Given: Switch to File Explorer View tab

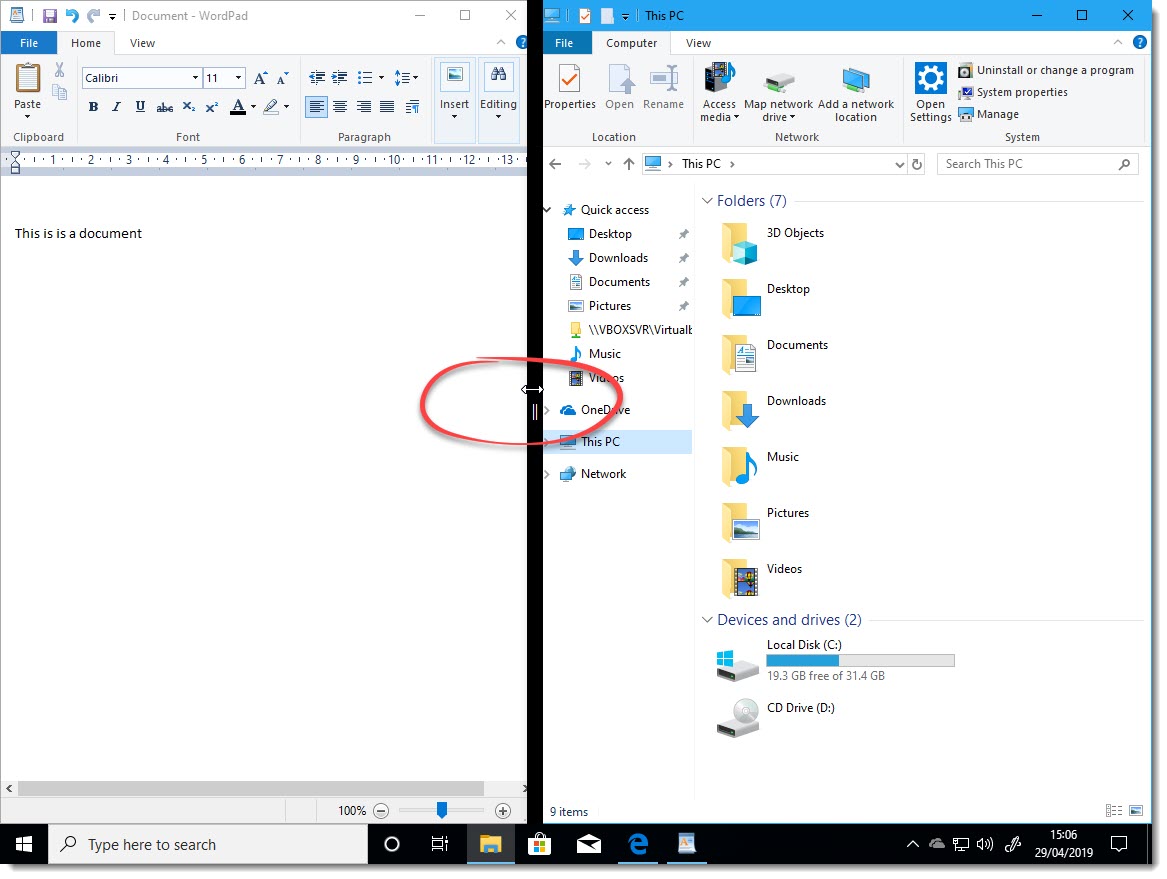Looking at the screenshot, I should pyautogui.click(x=698, y=43).
